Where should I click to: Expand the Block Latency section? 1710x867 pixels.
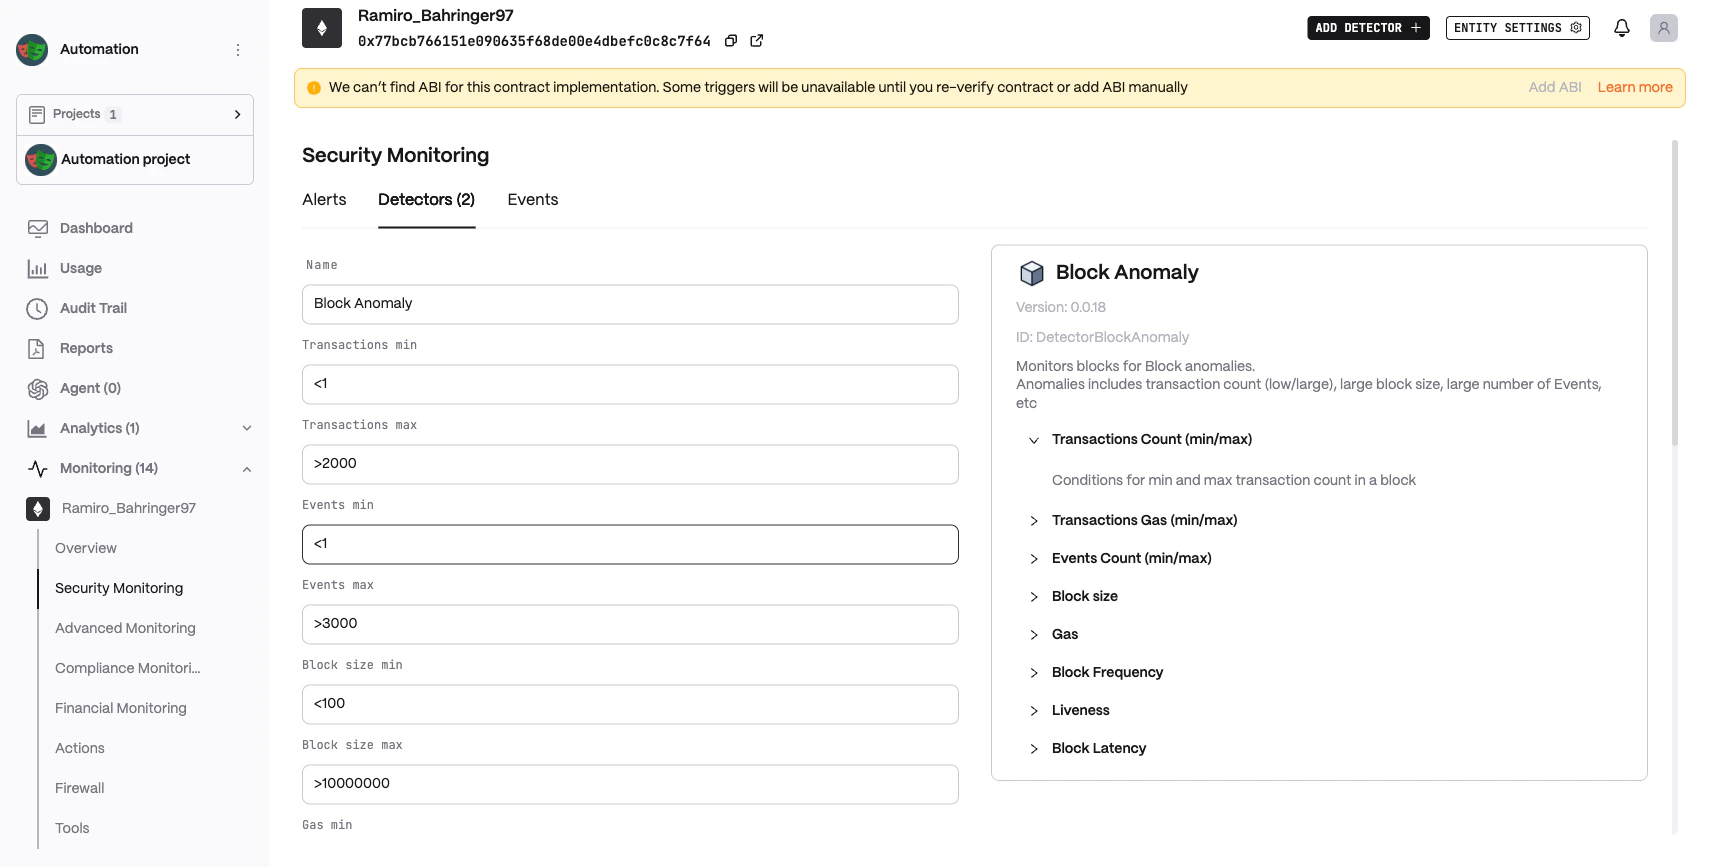tap(1034, 749)
